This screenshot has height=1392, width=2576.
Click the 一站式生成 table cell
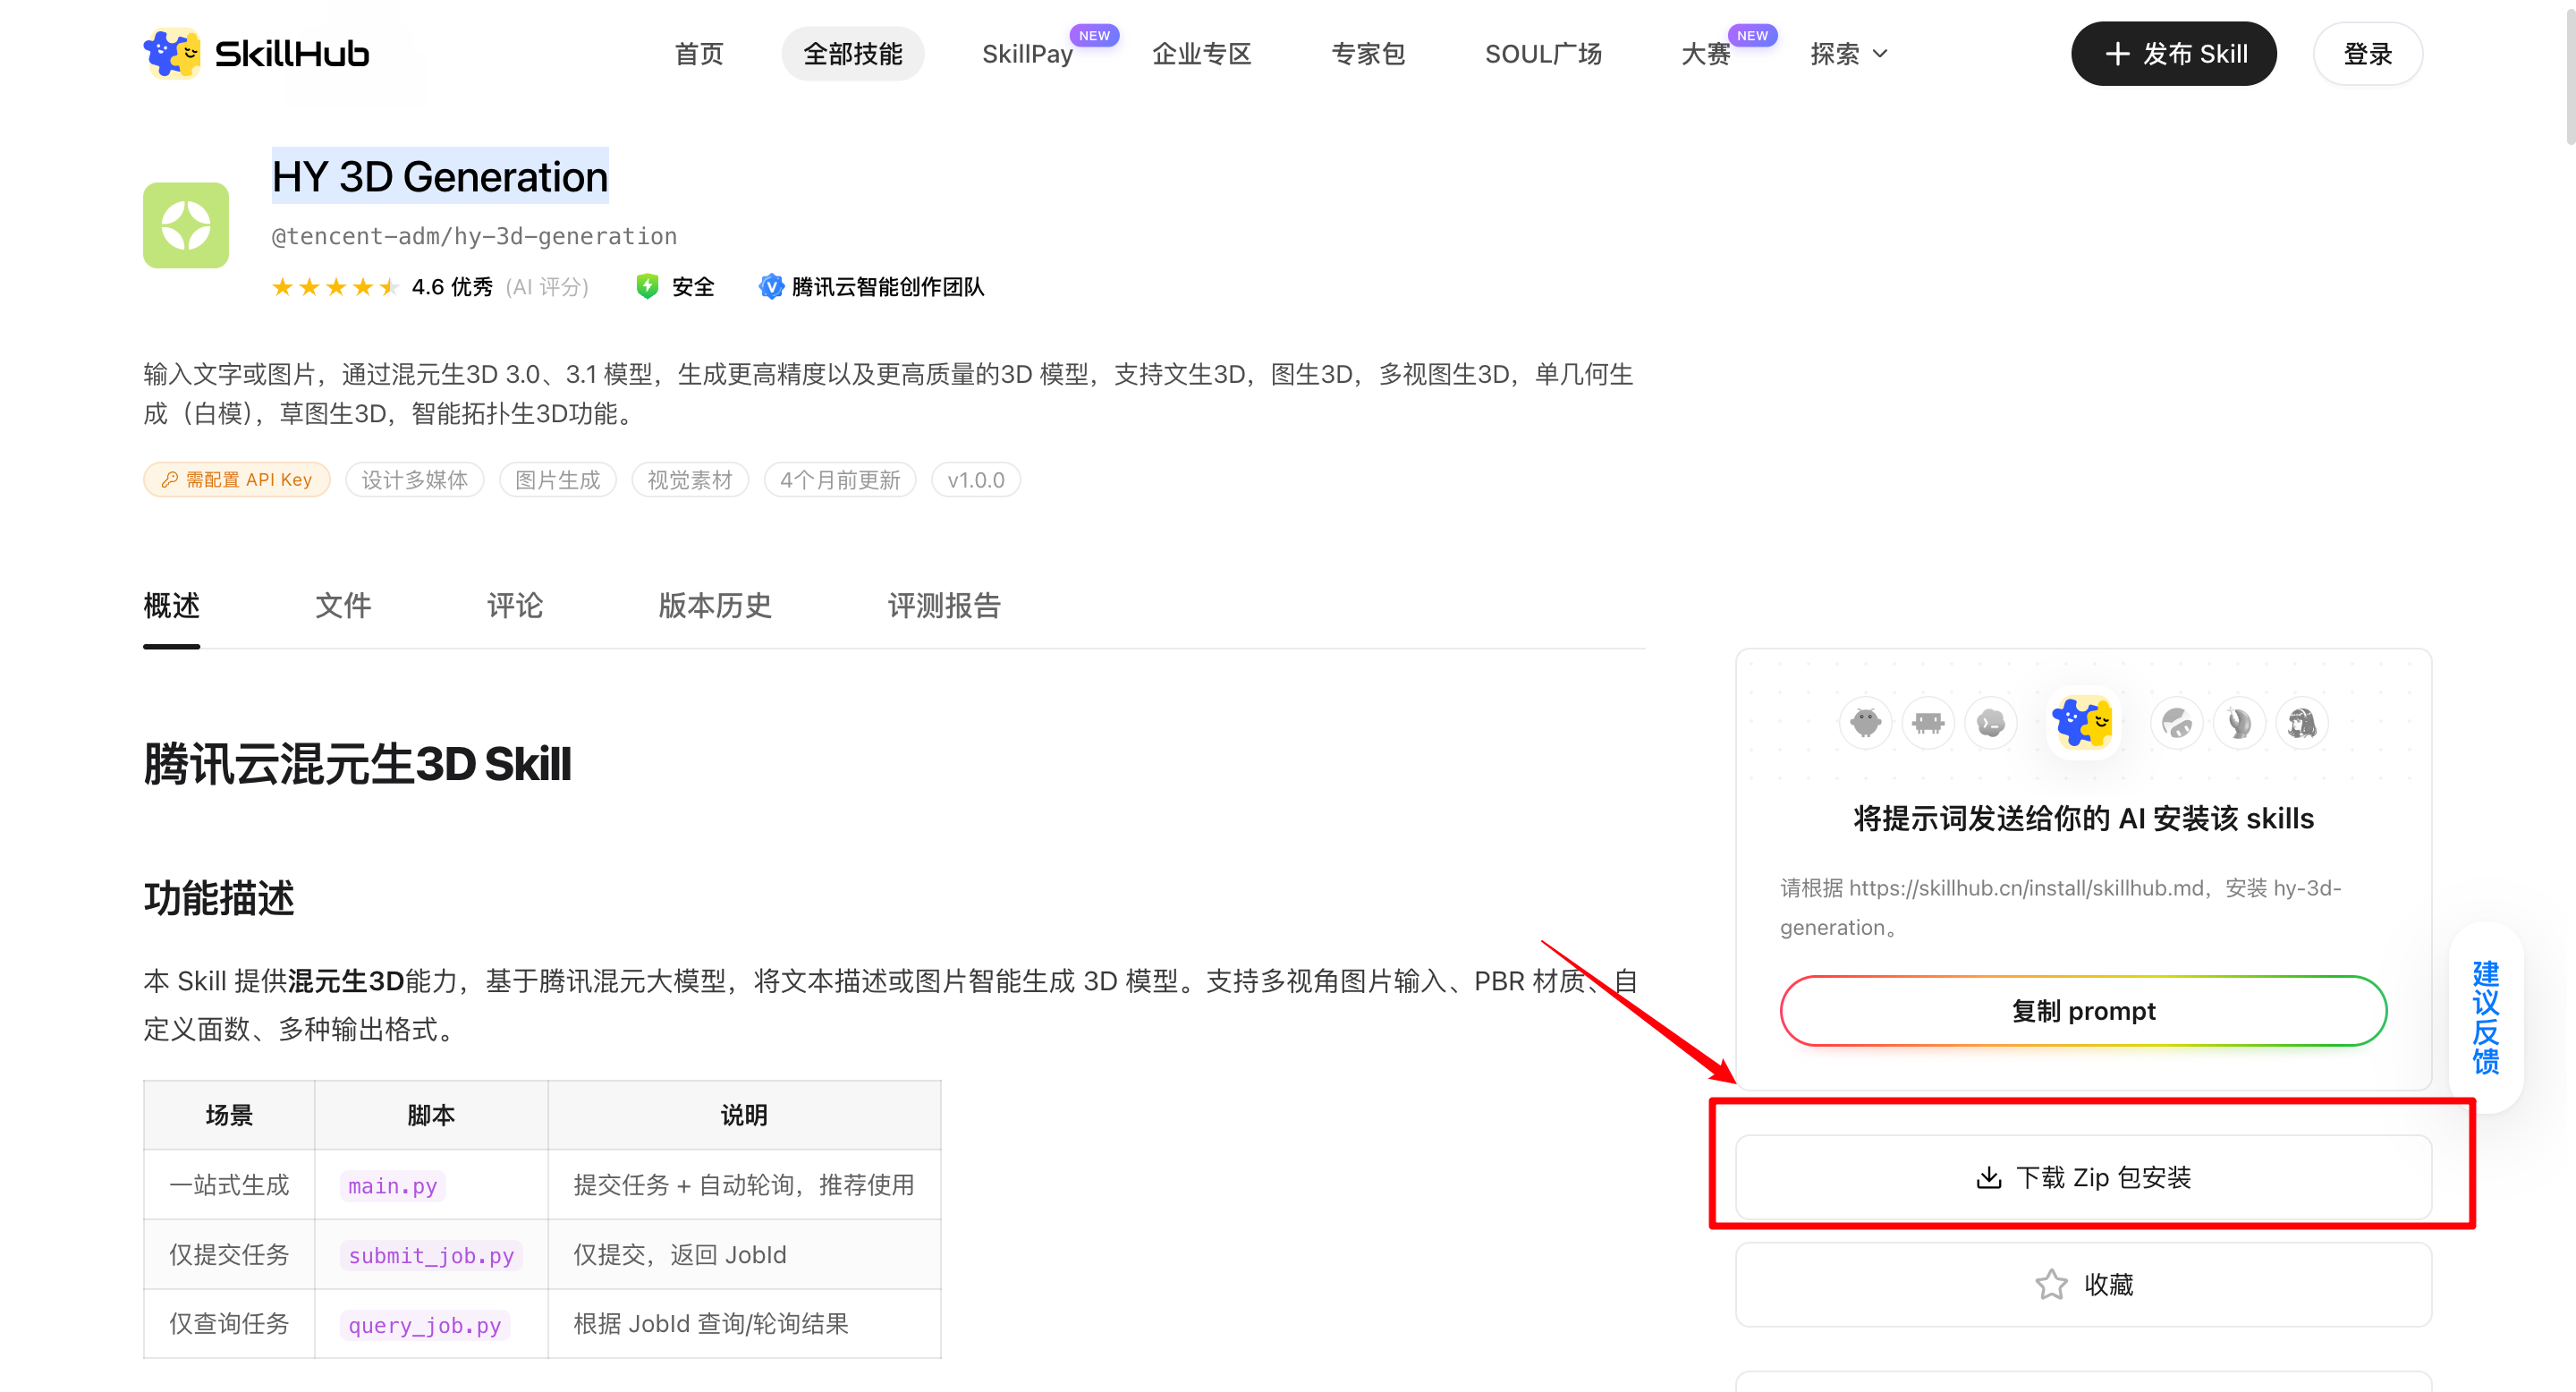(229, 1185)
